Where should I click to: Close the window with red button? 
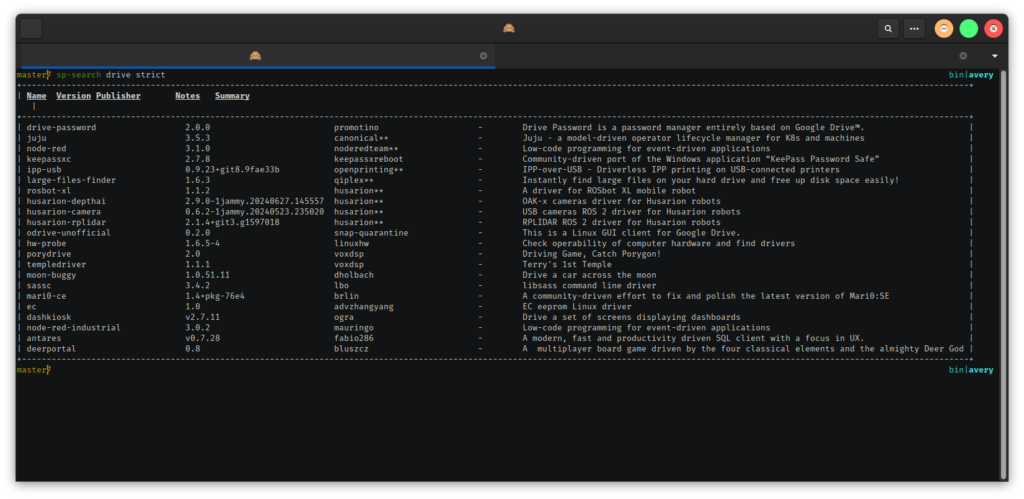pyautogui.click(x=993, y=29)
